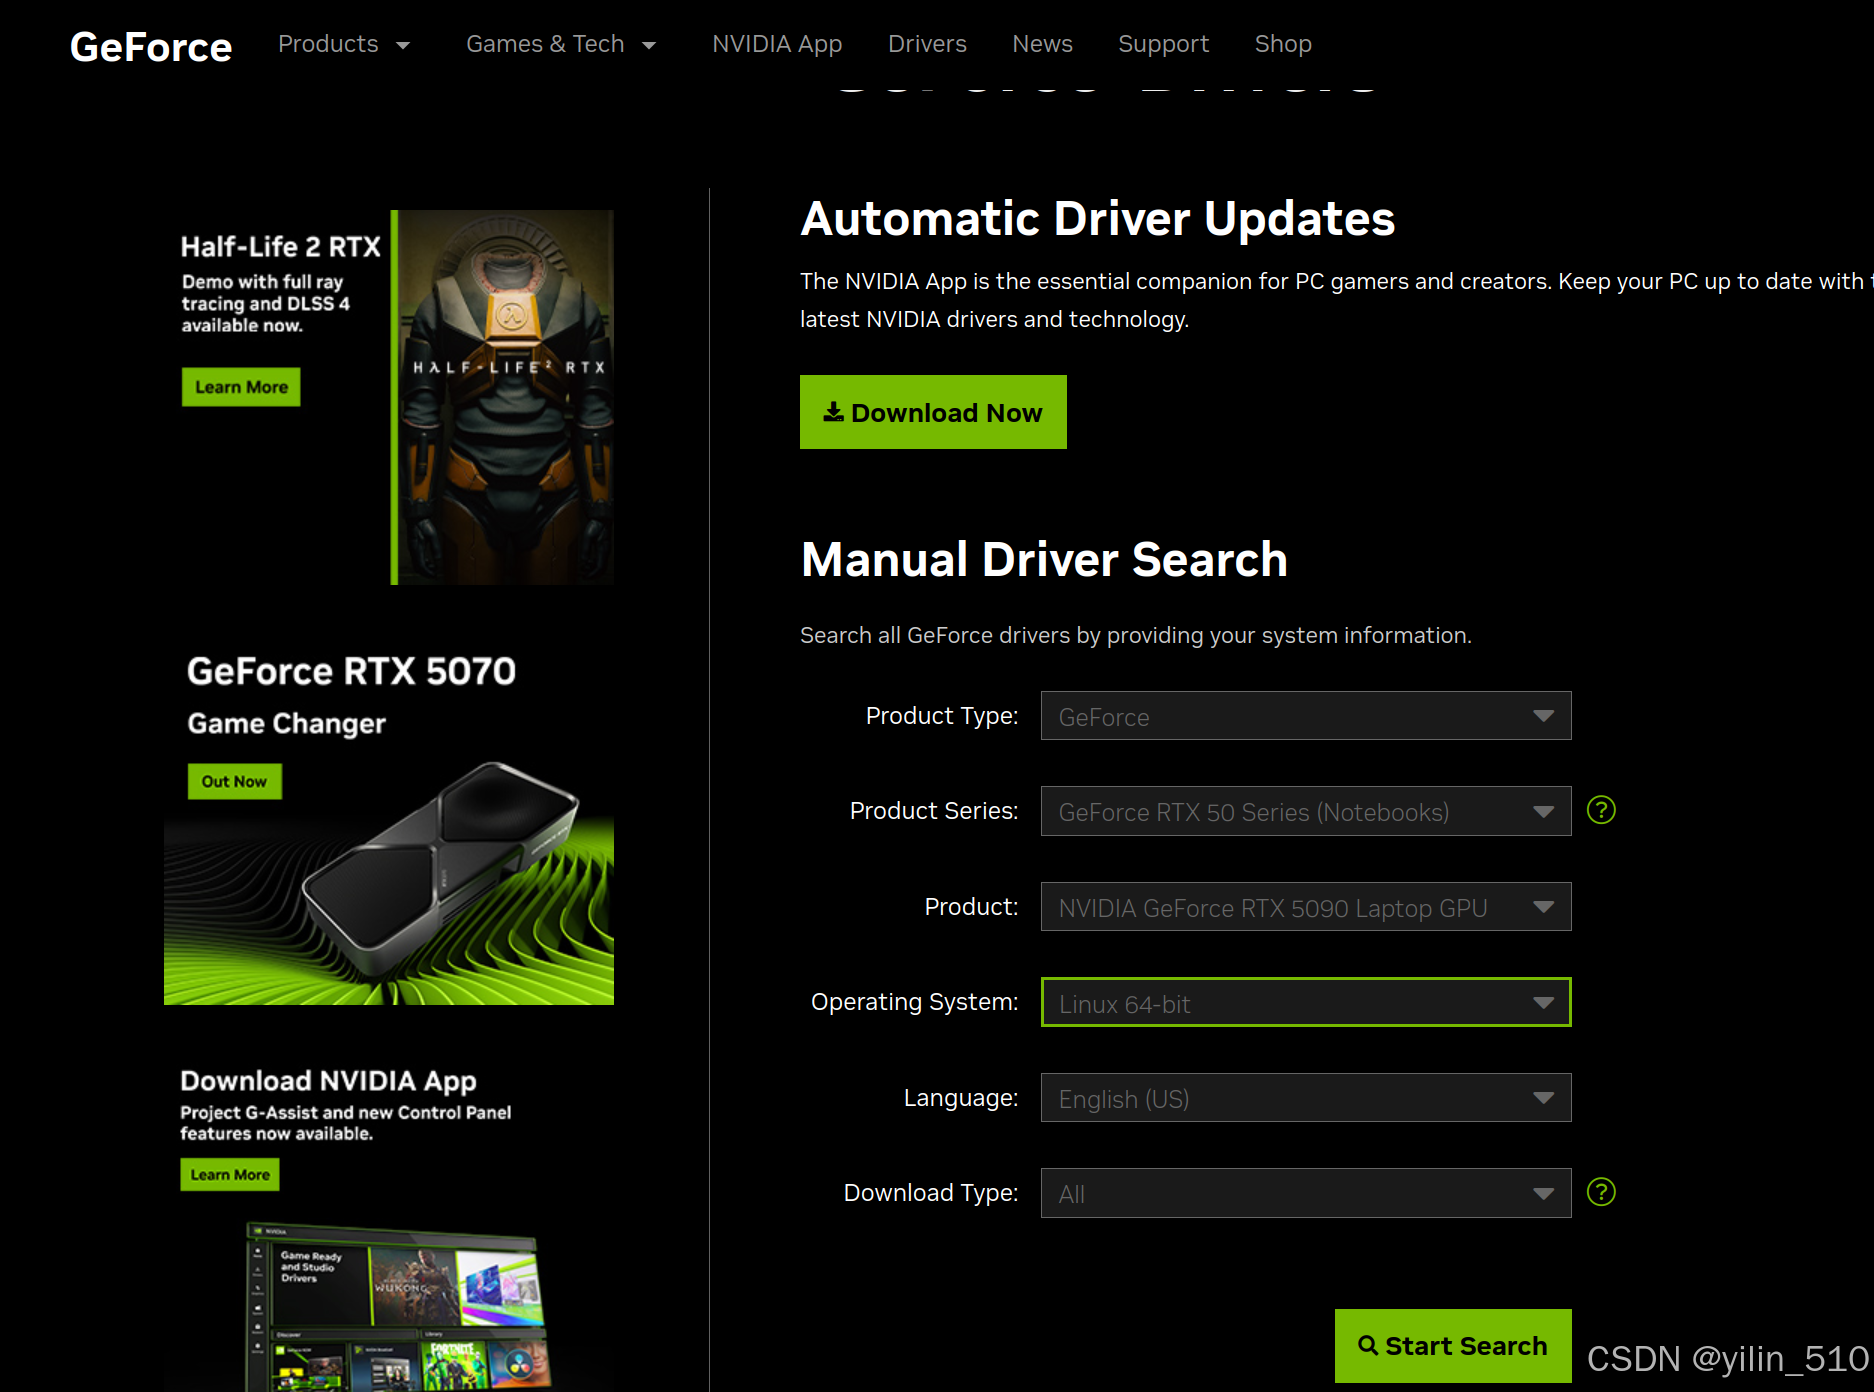Open the Download Type dropdown

click(x=1306, y=1193)
